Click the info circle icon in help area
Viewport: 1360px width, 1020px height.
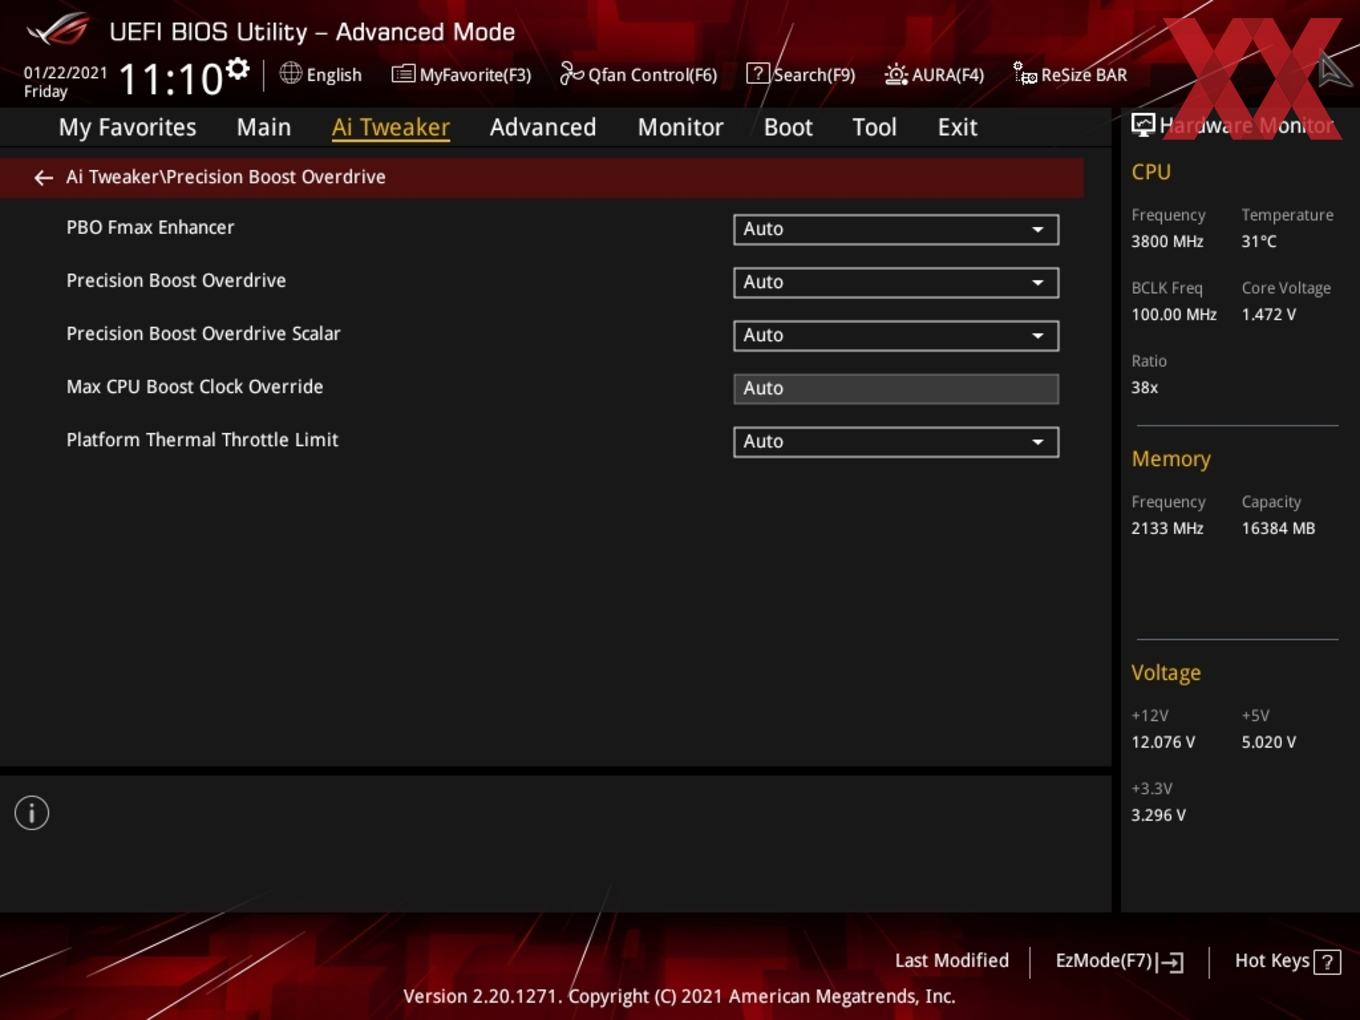(x=32, y=813)
